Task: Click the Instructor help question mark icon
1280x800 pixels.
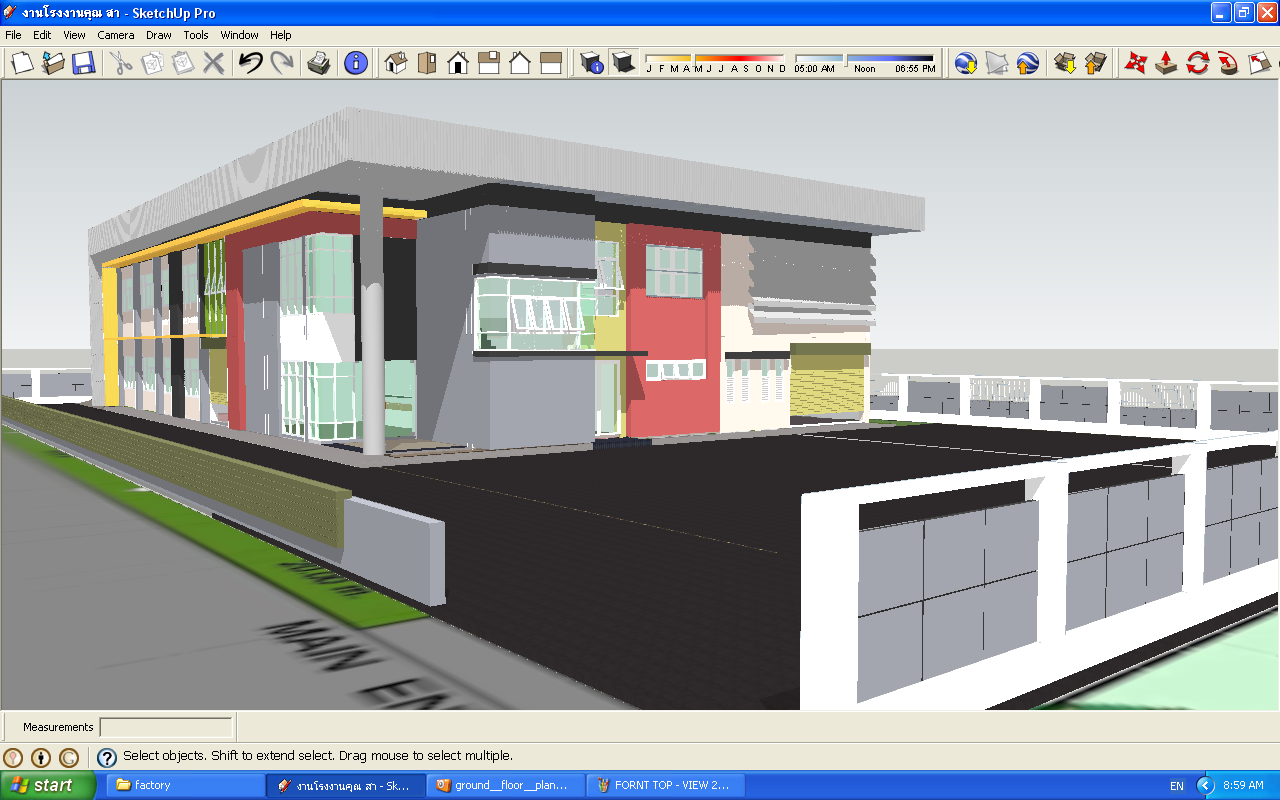Action: pos(106,757)
